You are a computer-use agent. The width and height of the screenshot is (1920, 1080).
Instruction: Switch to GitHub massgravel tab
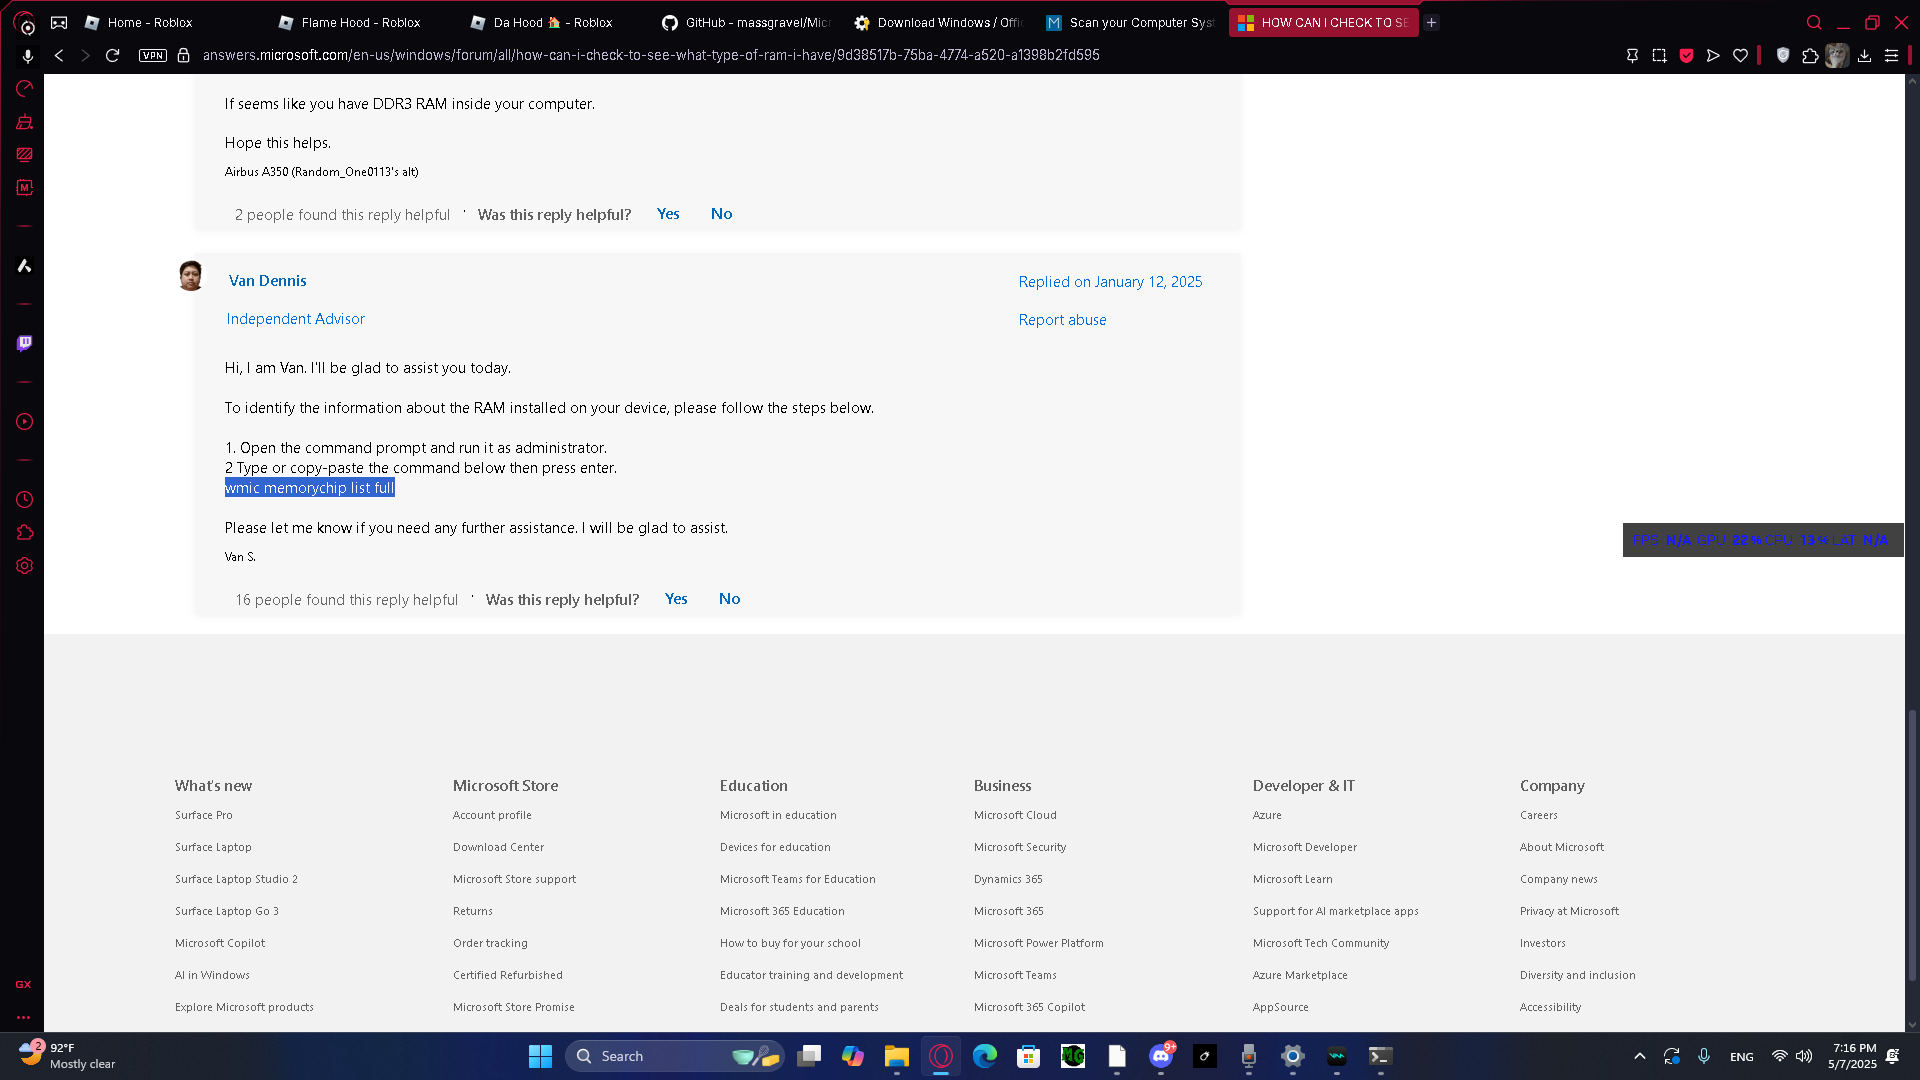tap(745, 22)
